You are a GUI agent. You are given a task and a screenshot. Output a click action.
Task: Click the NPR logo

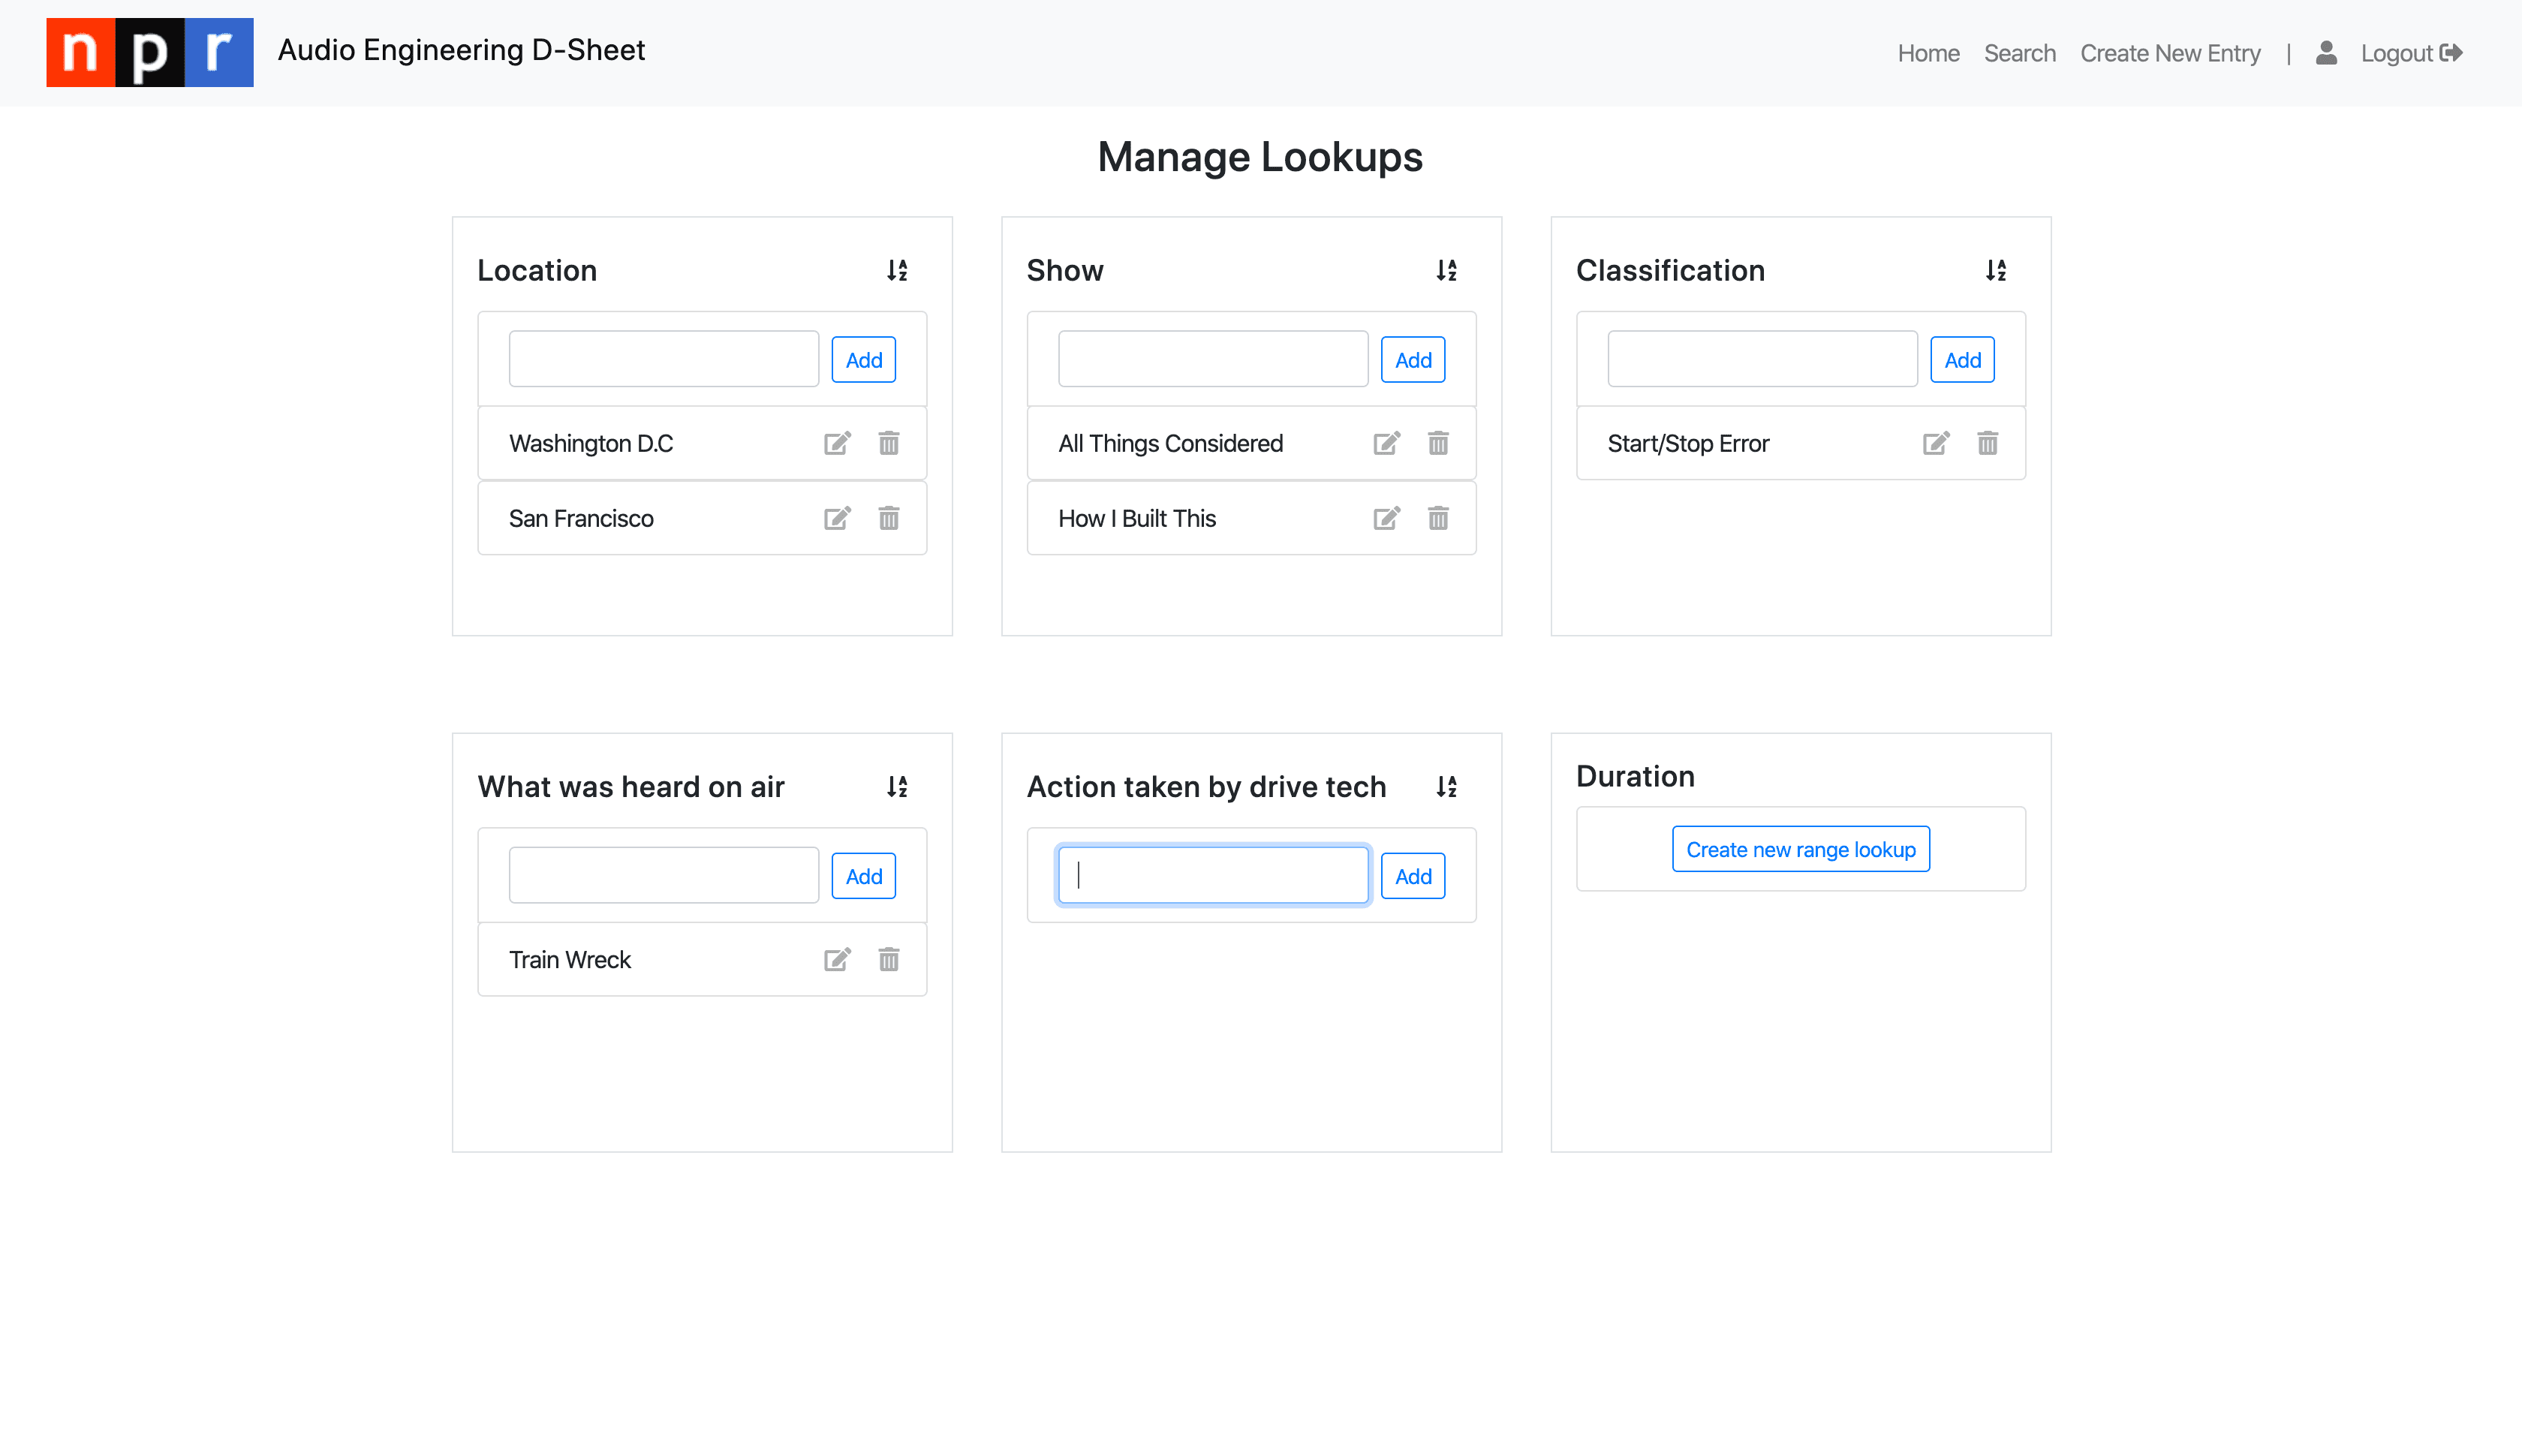pos(149,52)
